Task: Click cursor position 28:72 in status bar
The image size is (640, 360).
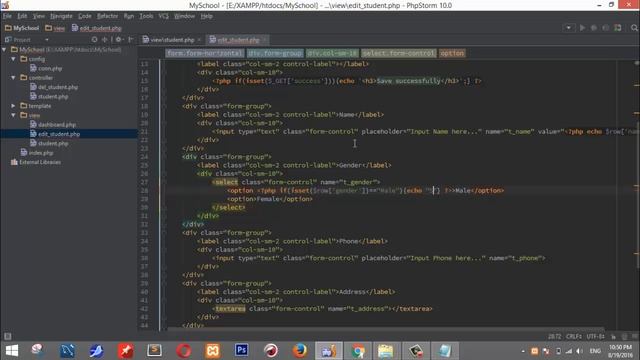Action: 554,336
